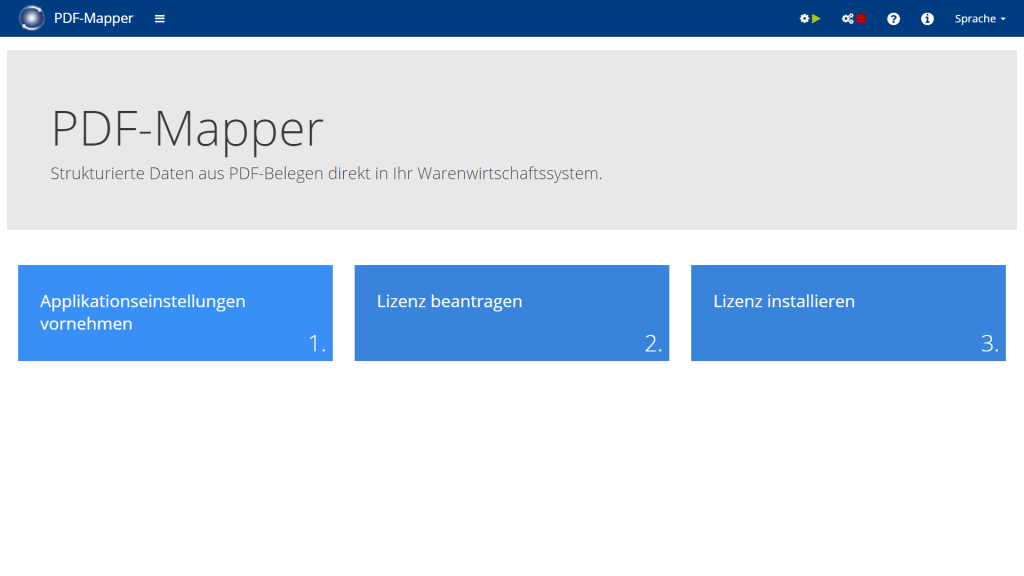Click the large PDF-Mapper heading
The width and height of the screenshot is (1024, 576).
pos(187,129)
